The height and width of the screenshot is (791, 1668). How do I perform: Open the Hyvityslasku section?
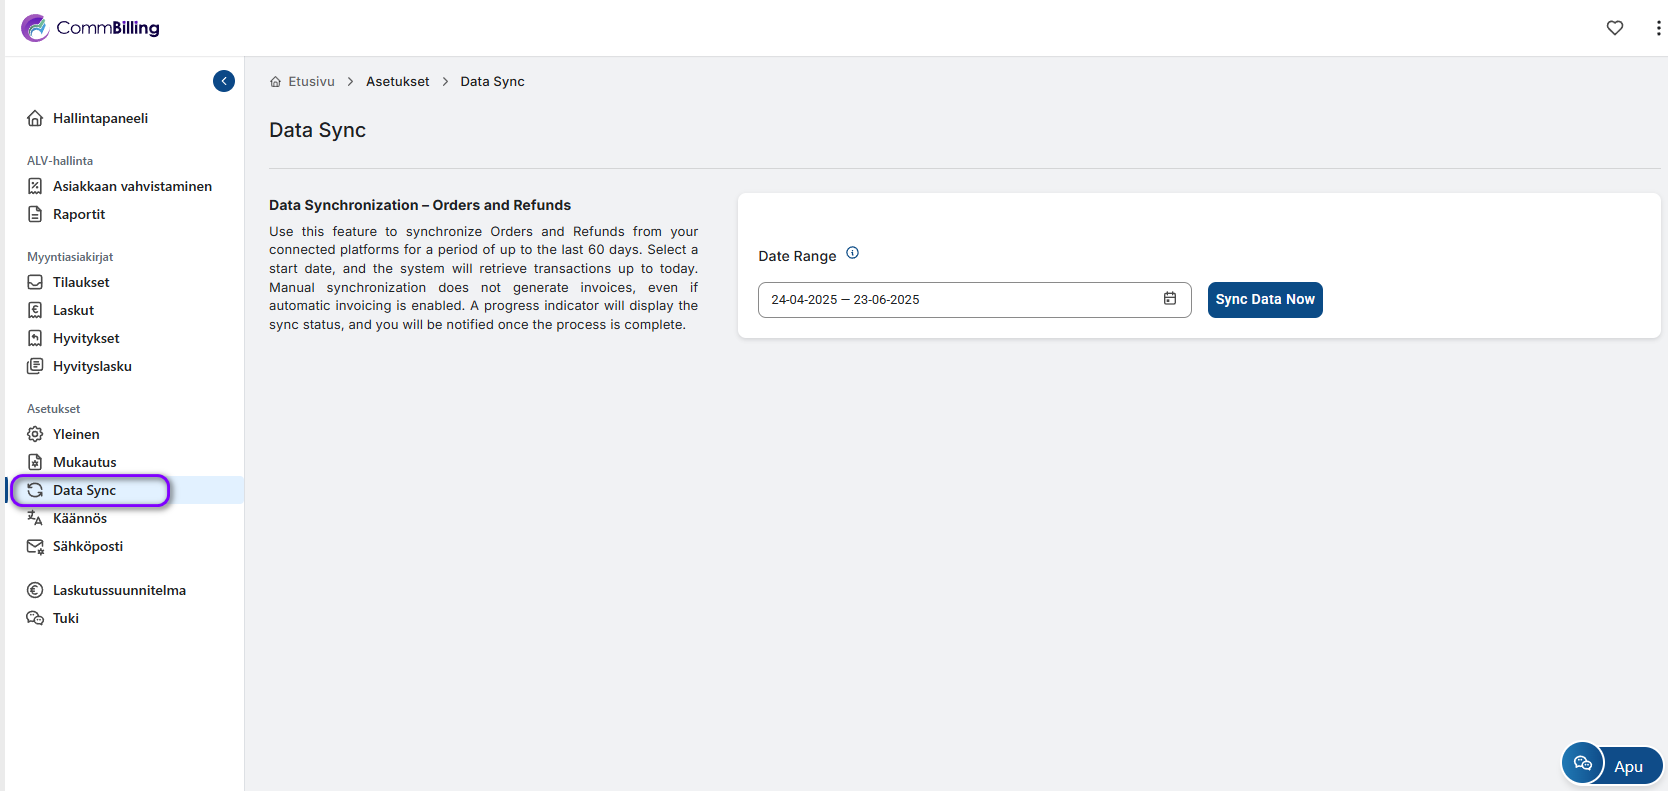(92, 366)
